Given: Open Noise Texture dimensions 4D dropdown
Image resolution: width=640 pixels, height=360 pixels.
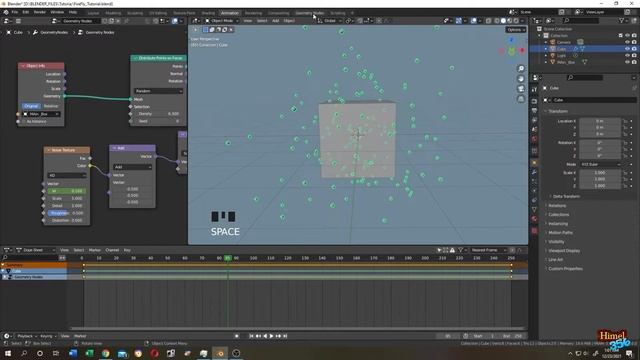Looking at the screenshot, I should 67,176.
